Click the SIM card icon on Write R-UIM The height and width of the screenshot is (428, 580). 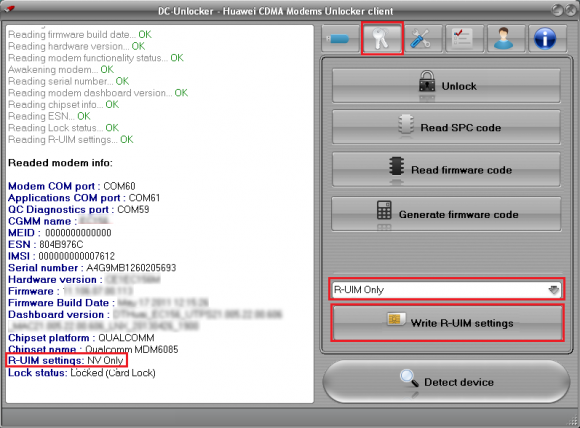point(395,320)
